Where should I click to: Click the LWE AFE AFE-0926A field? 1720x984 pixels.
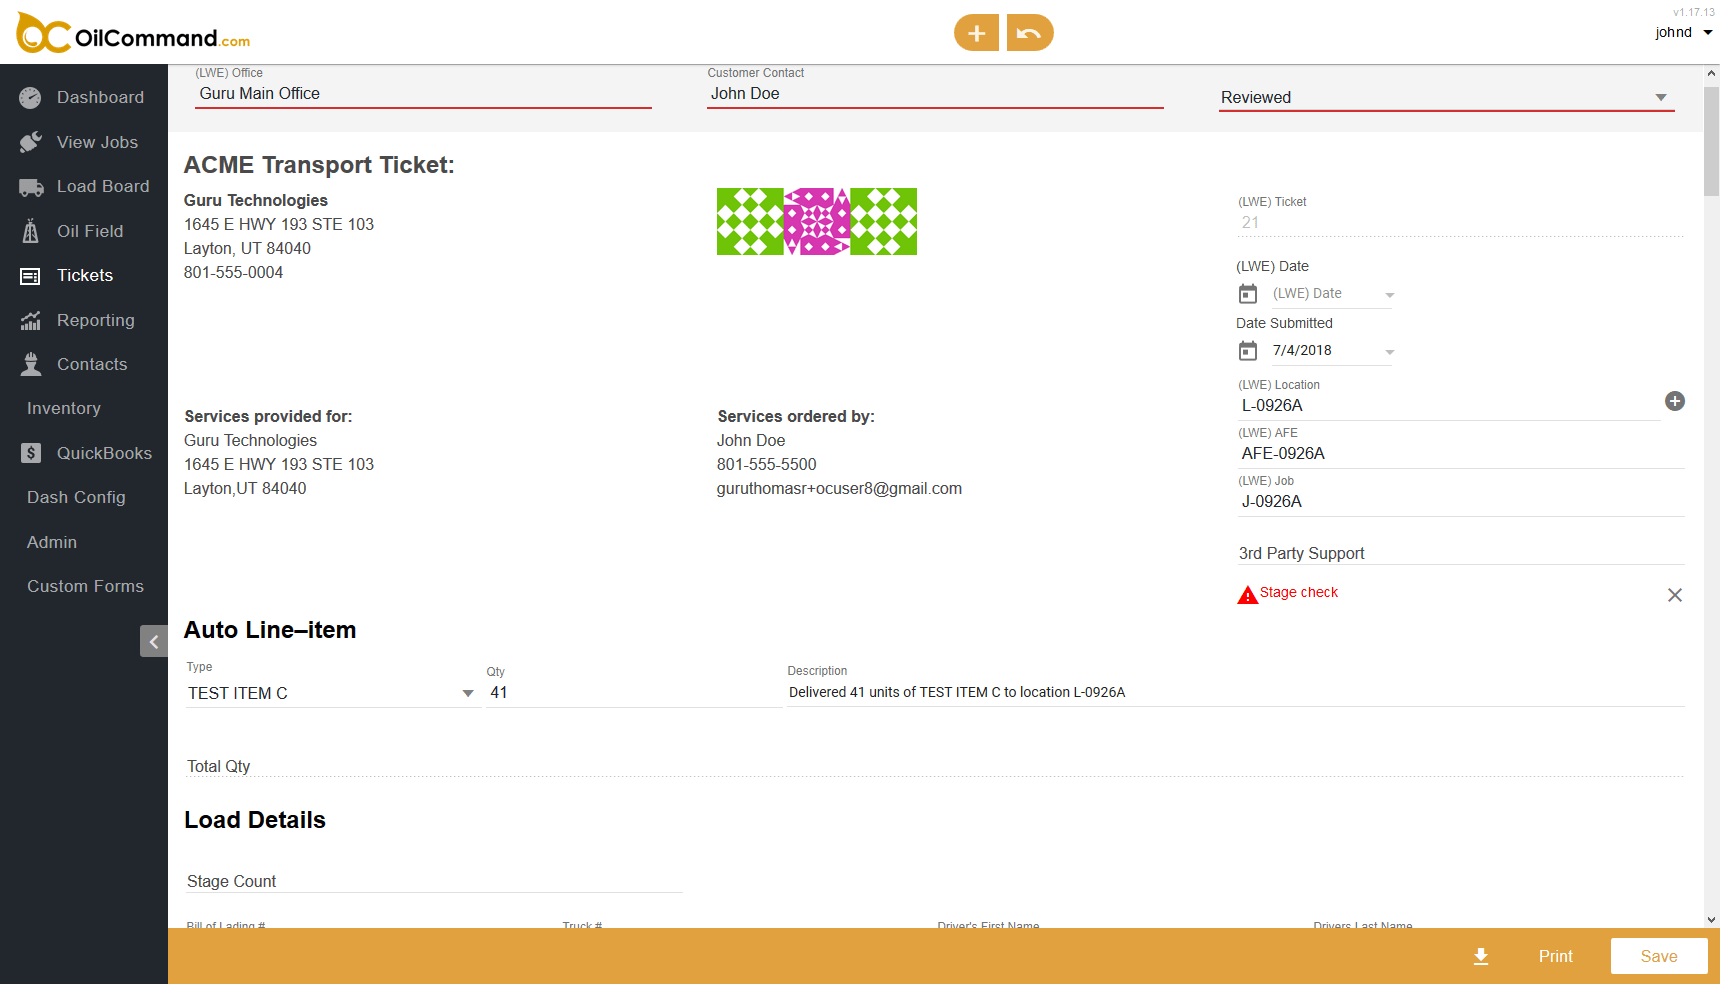(1461, 454)
